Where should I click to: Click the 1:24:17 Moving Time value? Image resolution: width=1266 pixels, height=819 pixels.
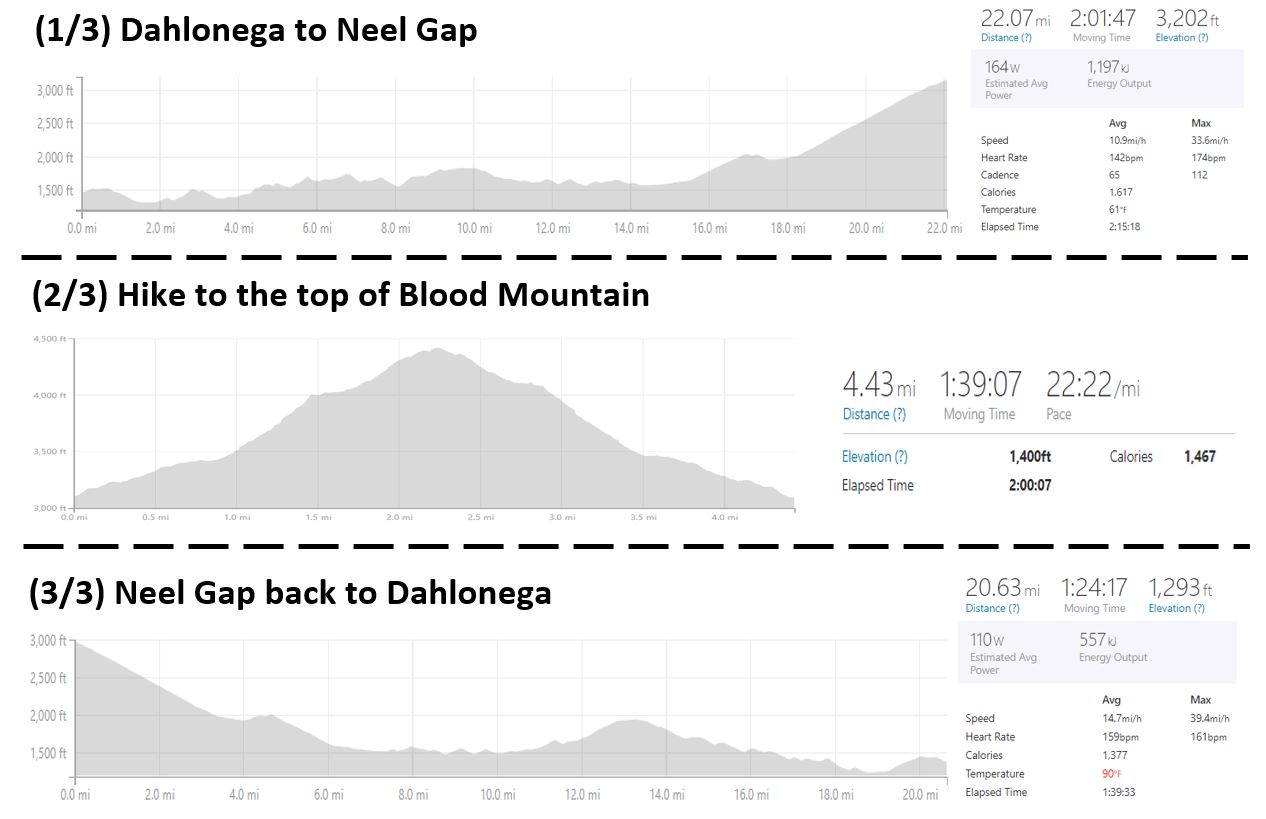click(x=1094, y=588)
